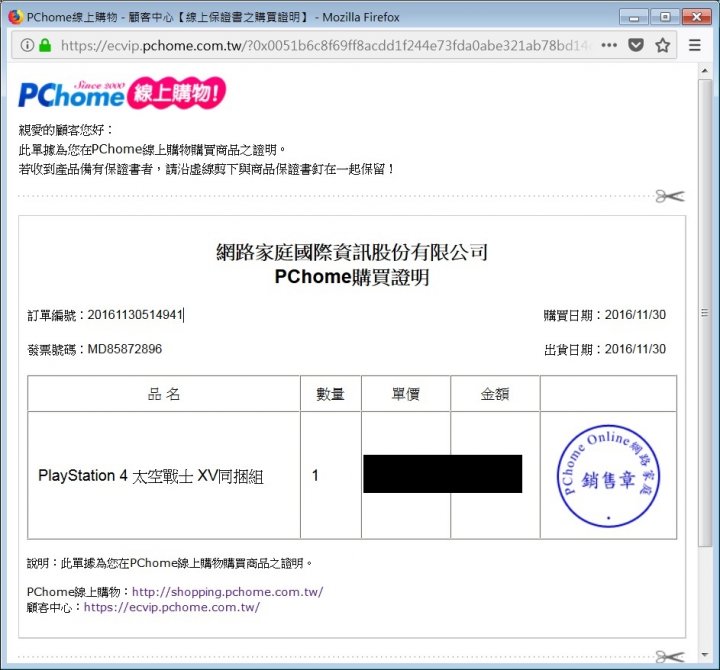Image resolution: width=720 pixels, height=670 pixels.
Task: Click the green secure connection padlock
Action: click(45, 45)
